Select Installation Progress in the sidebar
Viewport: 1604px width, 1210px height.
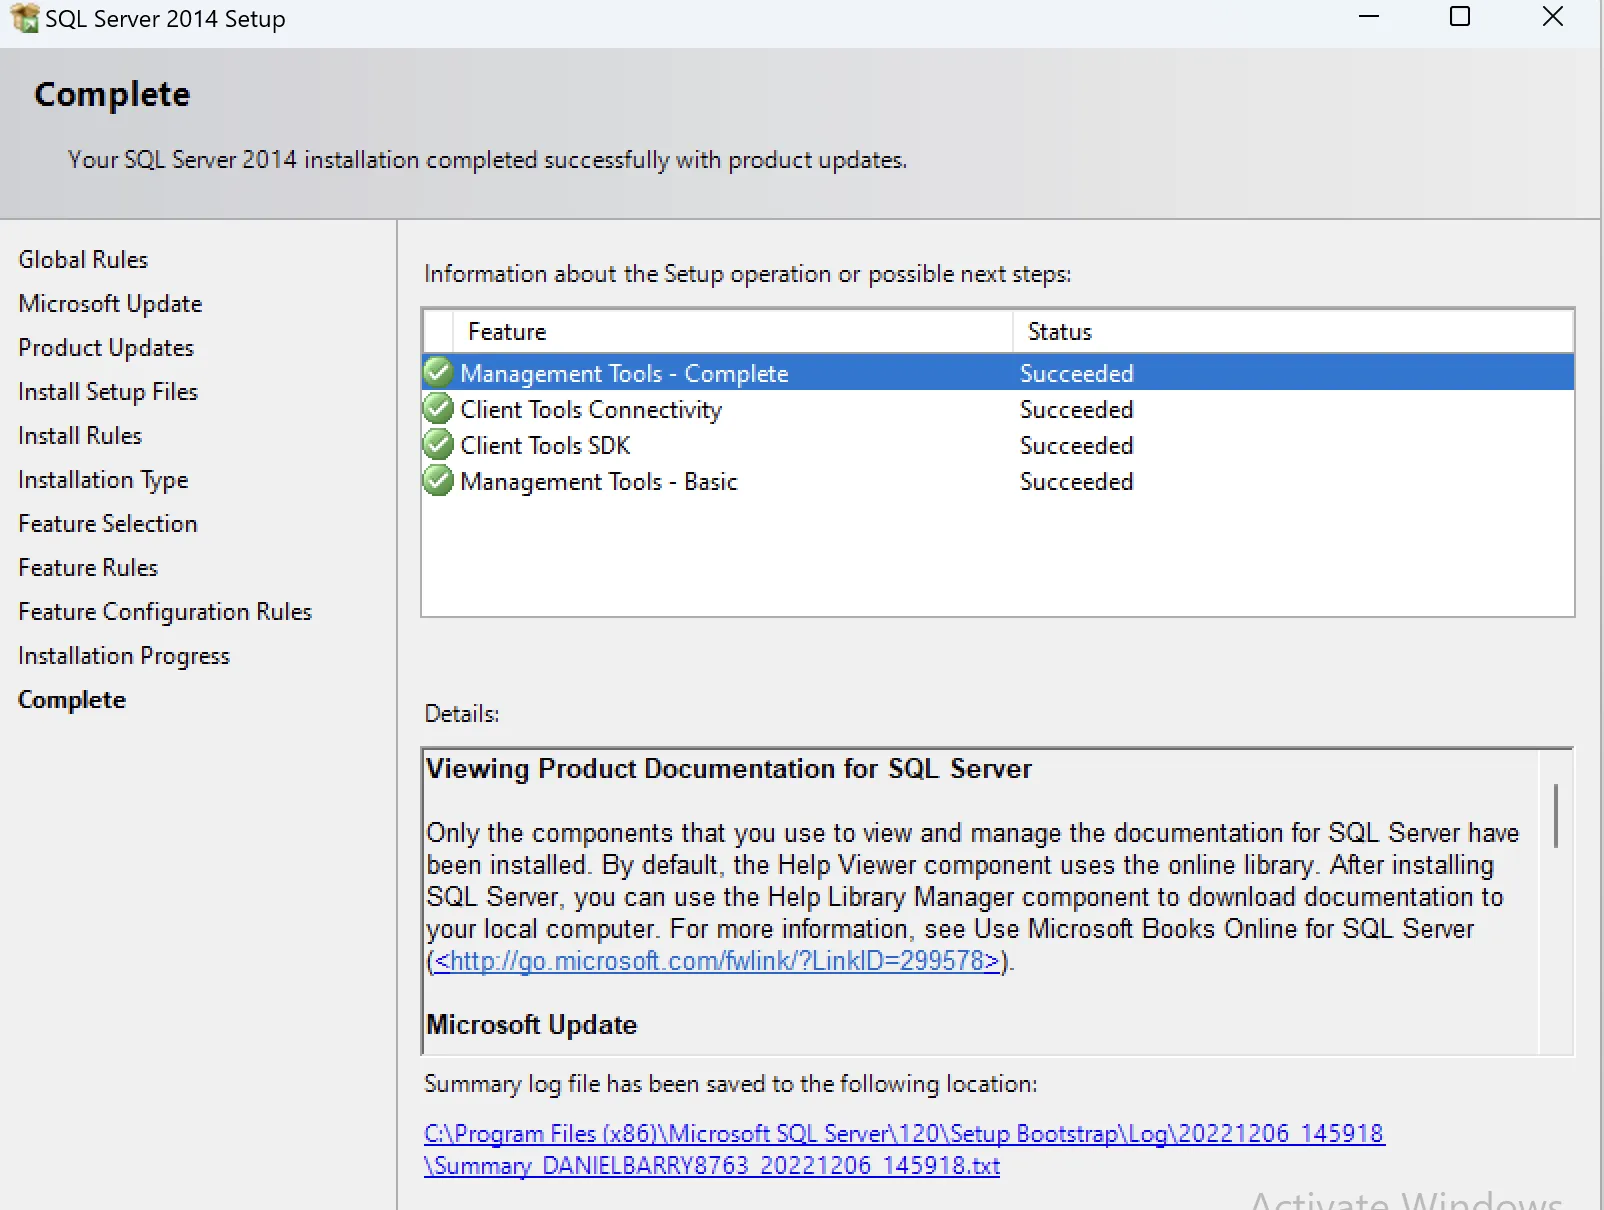(124, 656)
